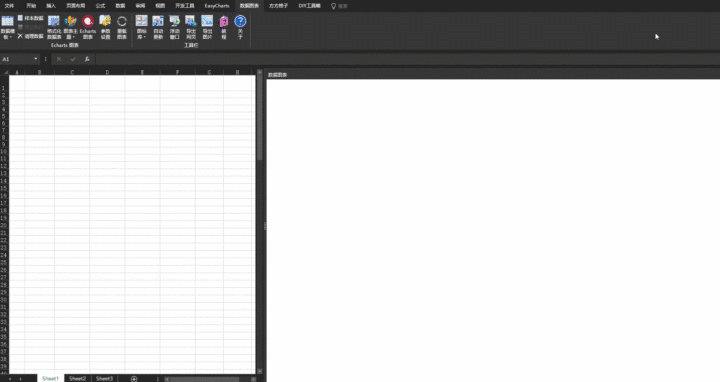Screen dimensions: 720x382
Task: Open the pink 教程 tutorial icon
Action: click(x=224, y=27)
